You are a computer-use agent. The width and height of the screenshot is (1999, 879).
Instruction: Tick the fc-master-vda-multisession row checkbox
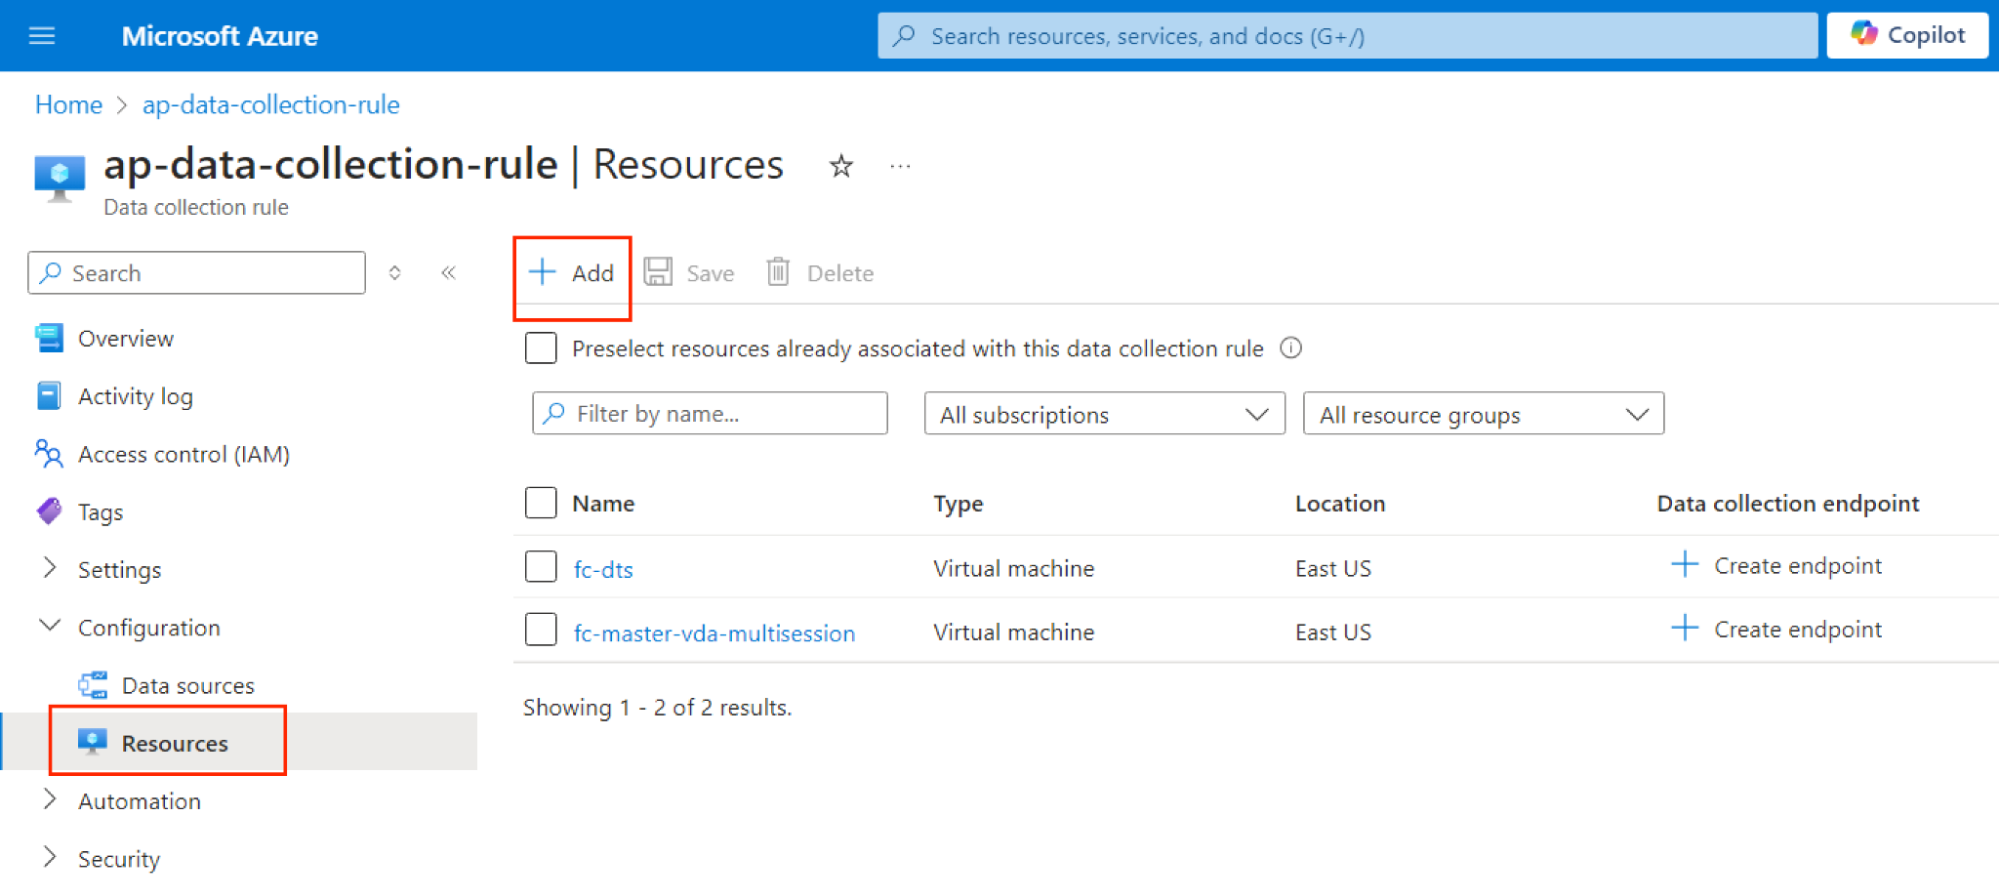click(x=541, y=631)
